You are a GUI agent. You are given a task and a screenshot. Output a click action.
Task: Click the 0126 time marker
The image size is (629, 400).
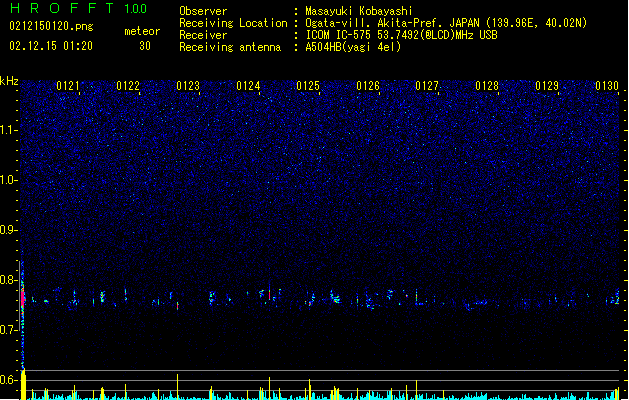[368, 86]
